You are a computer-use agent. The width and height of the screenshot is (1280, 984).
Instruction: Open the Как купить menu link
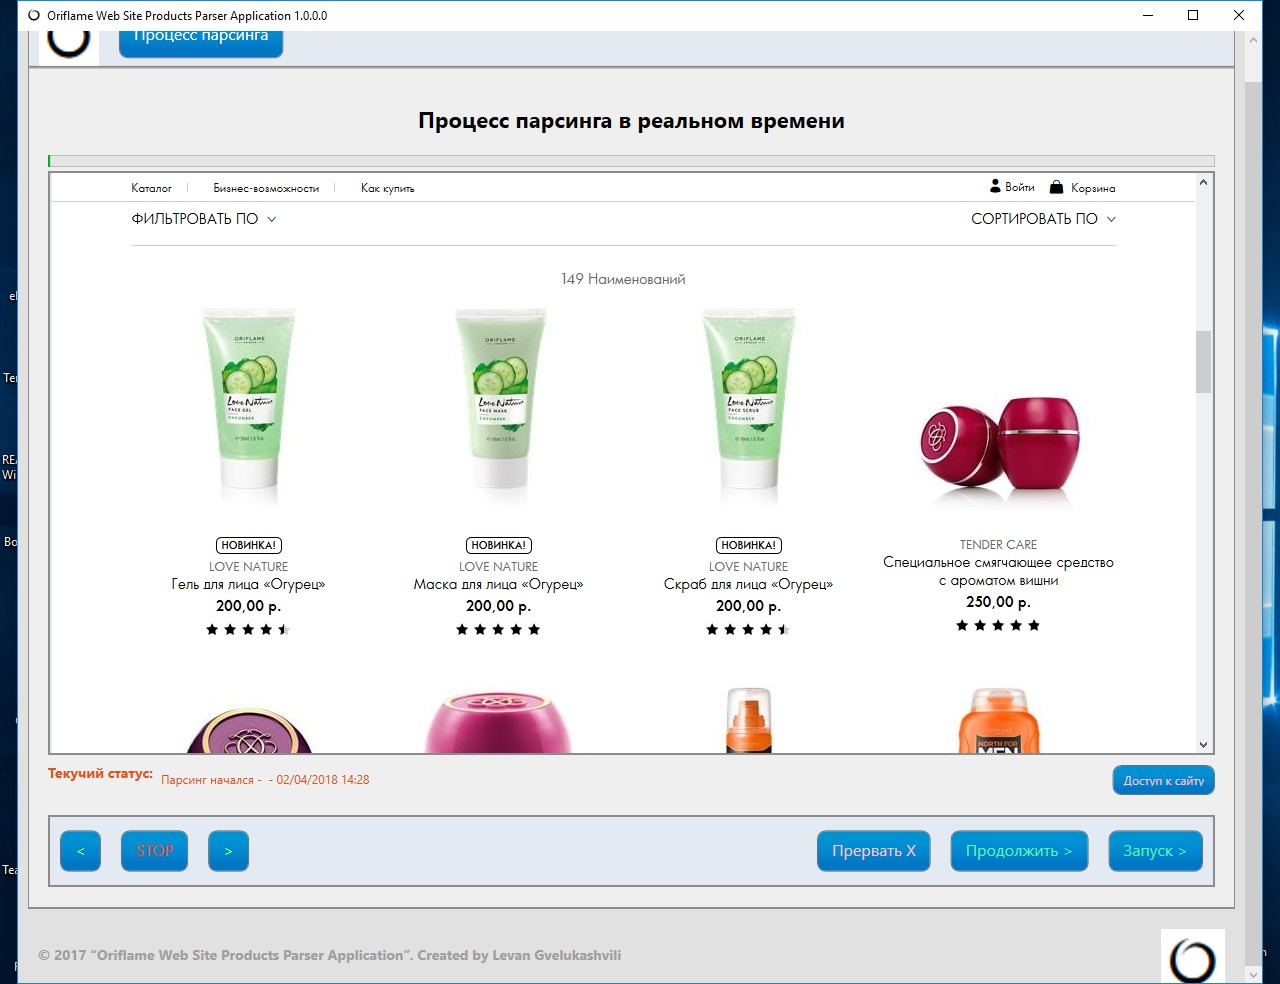[x=387, y=188]
